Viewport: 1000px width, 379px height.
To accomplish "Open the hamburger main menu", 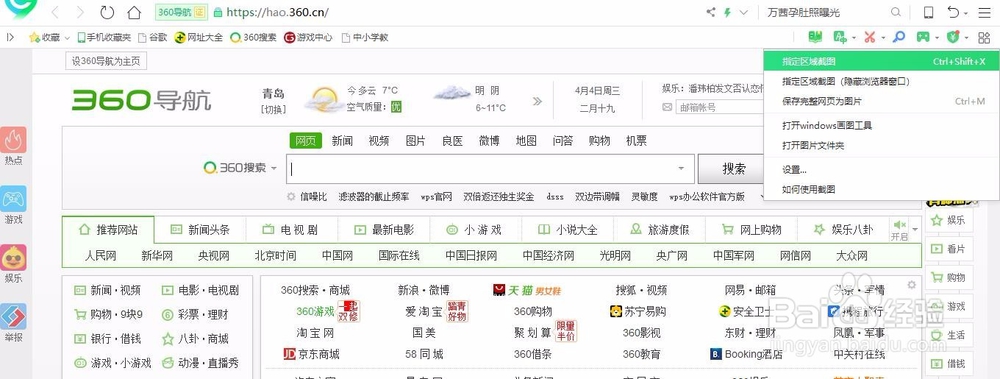I will point(985,12).
